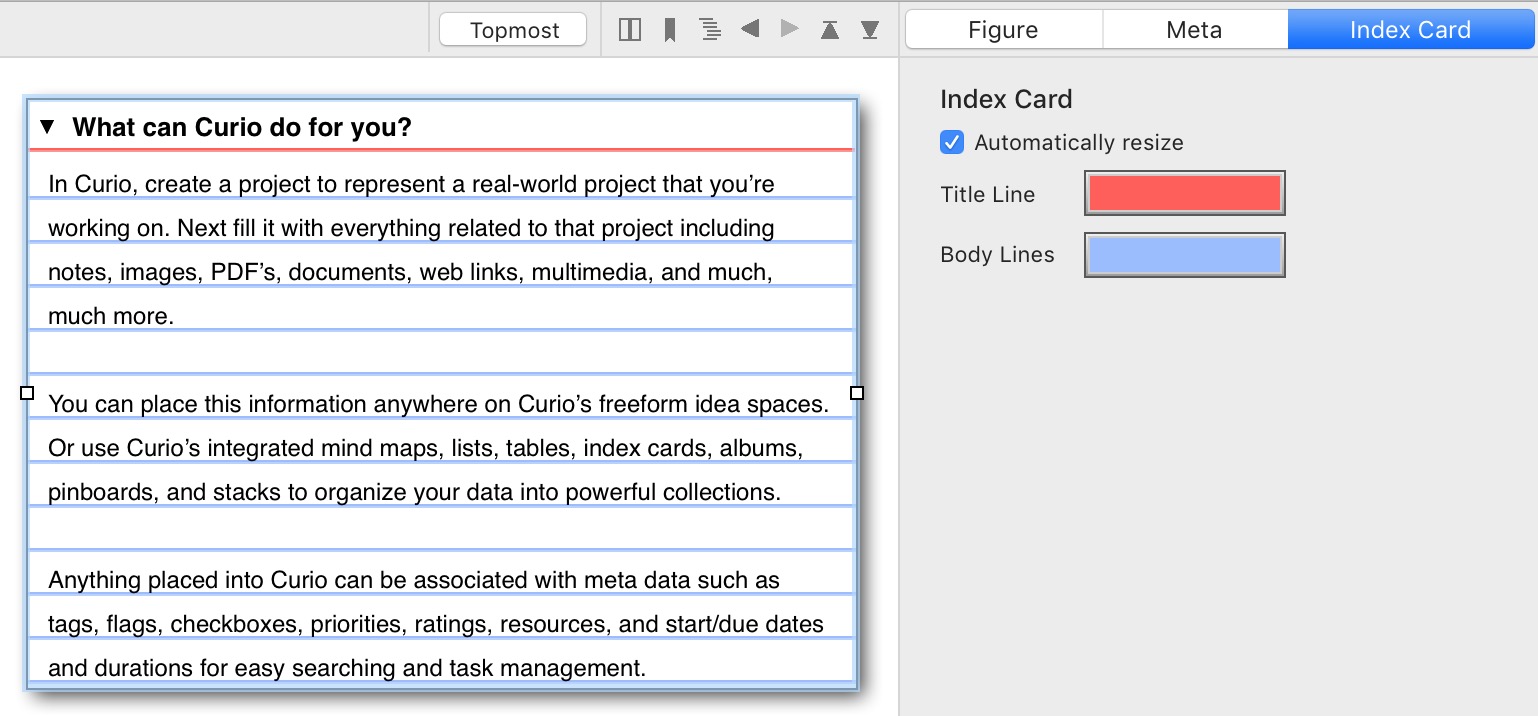The width and height of the screenshot is (1538, 716).
Task: Click the line starting "pinboards, and stacks"
Action: pos(414,492)
